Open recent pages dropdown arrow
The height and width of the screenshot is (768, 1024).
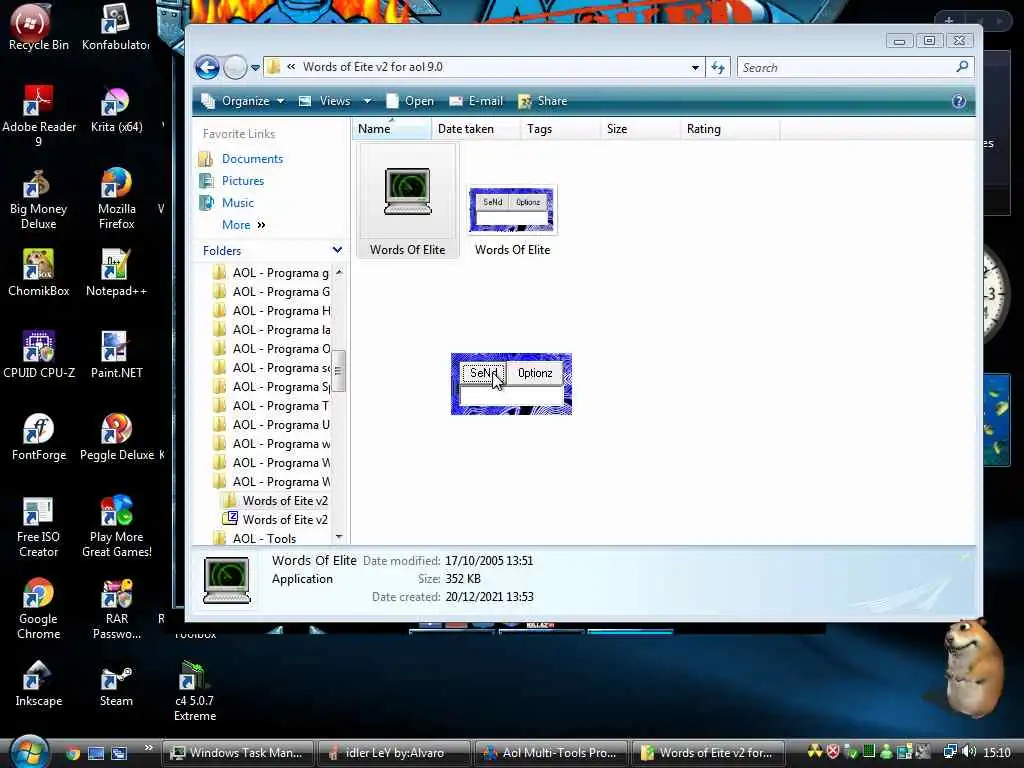[x=255, y=67]
